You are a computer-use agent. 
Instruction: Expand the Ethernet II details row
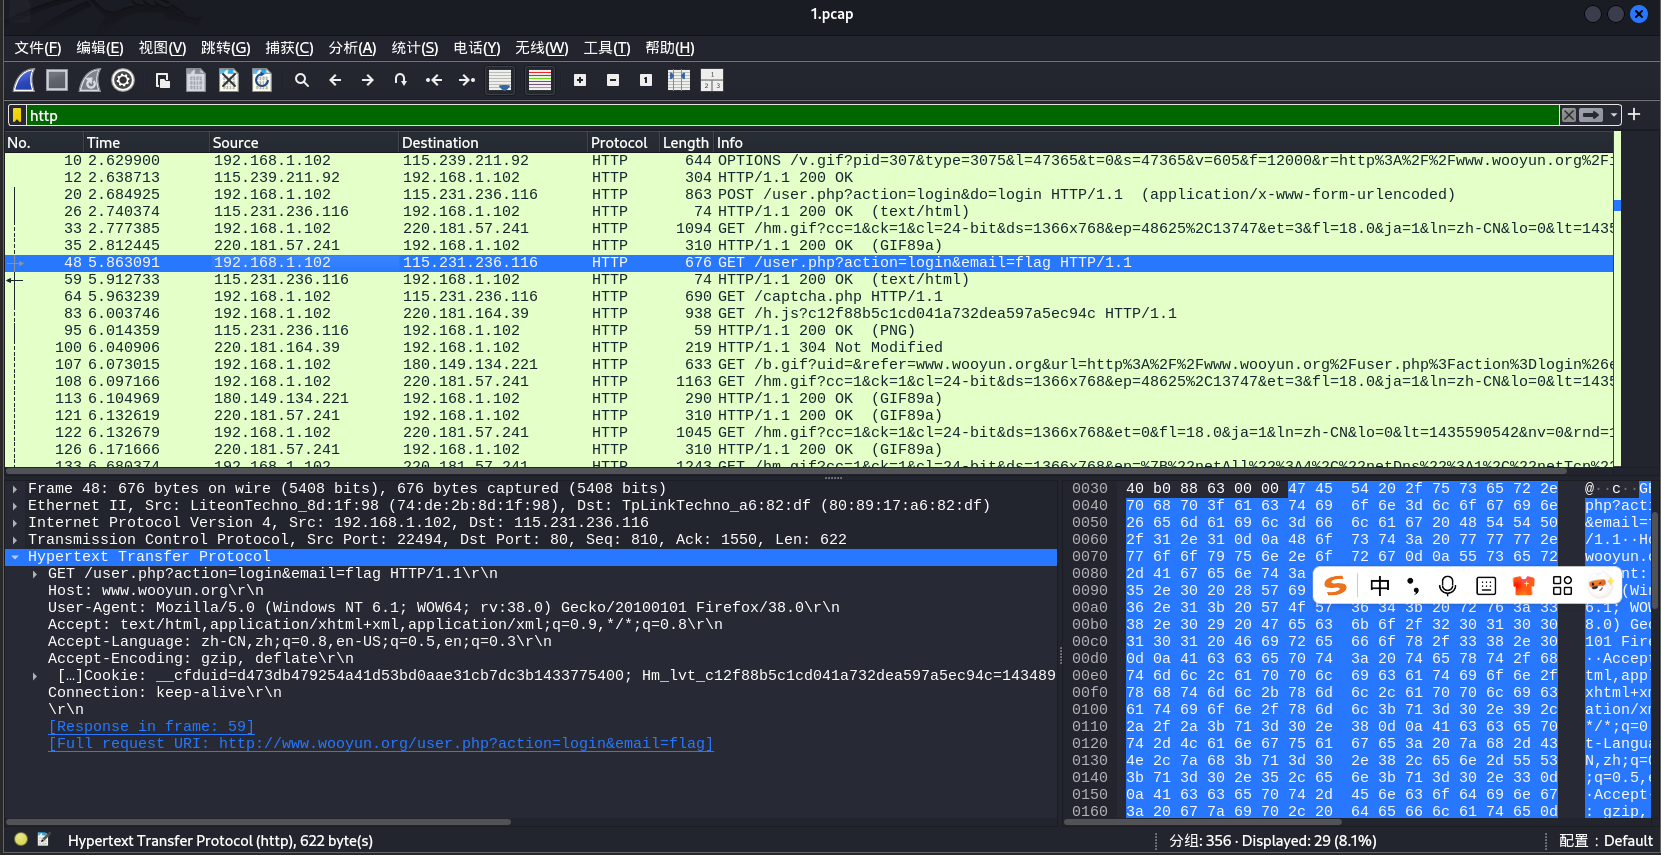[x=15, y=506]
